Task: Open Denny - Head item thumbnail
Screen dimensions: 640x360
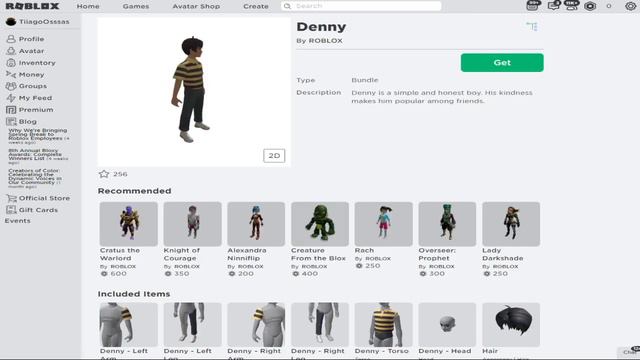Action: coord(447,324)
